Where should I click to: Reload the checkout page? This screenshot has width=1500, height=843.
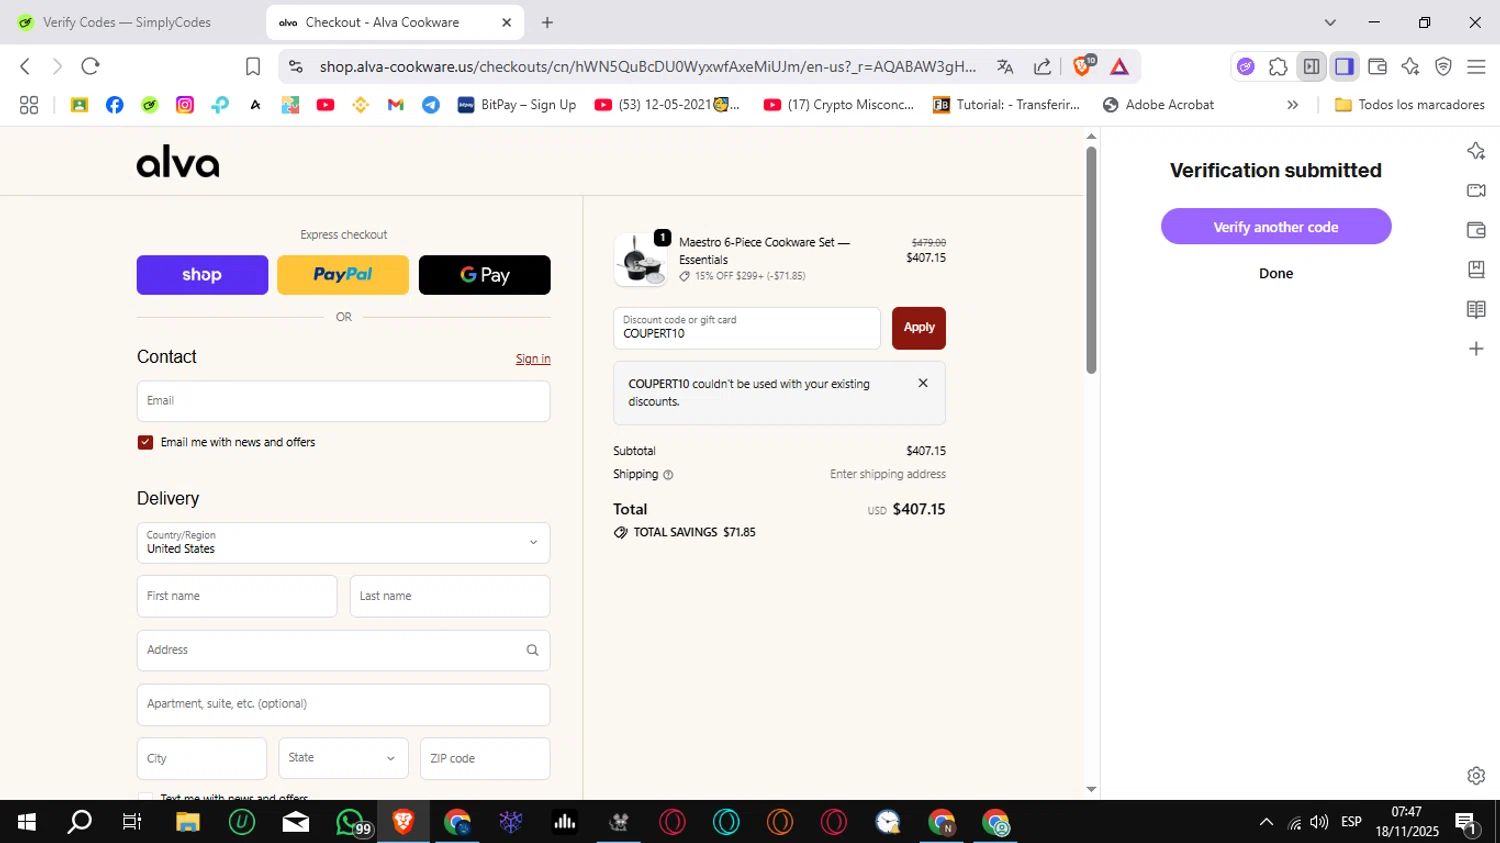[91, 66]
